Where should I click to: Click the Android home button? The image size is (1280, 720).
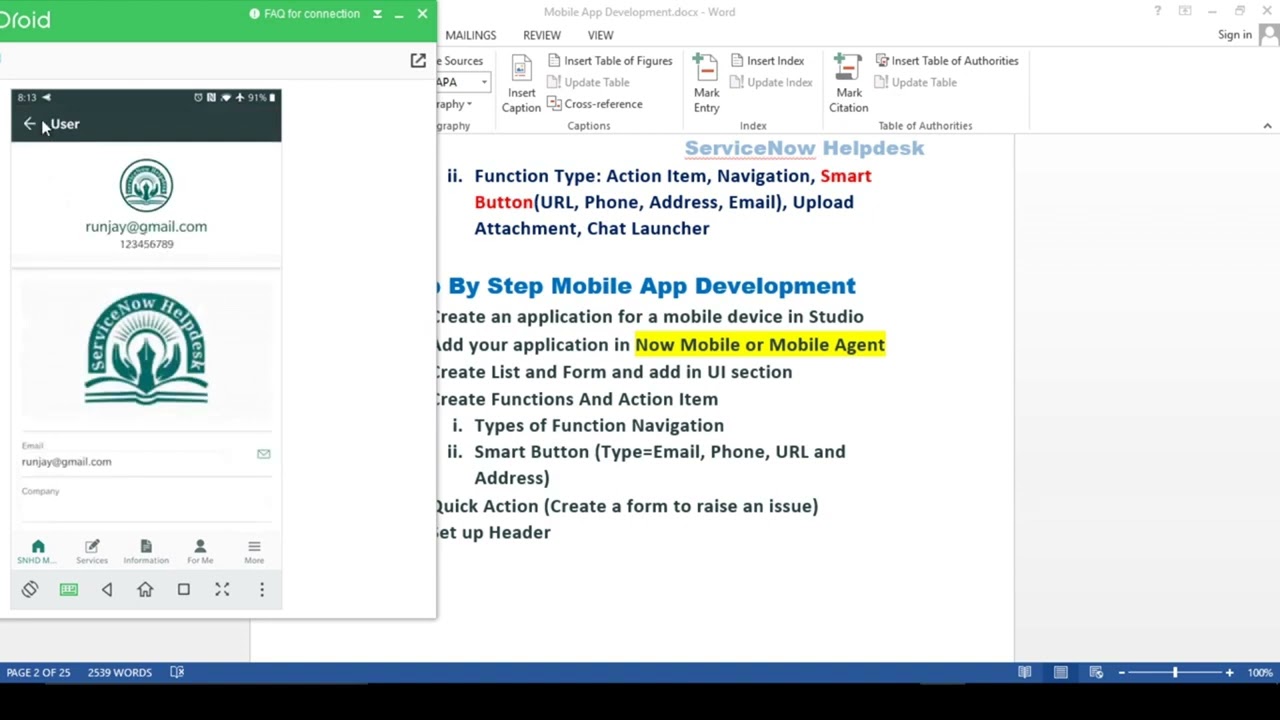pyautogui.click(x=145, y=590)
